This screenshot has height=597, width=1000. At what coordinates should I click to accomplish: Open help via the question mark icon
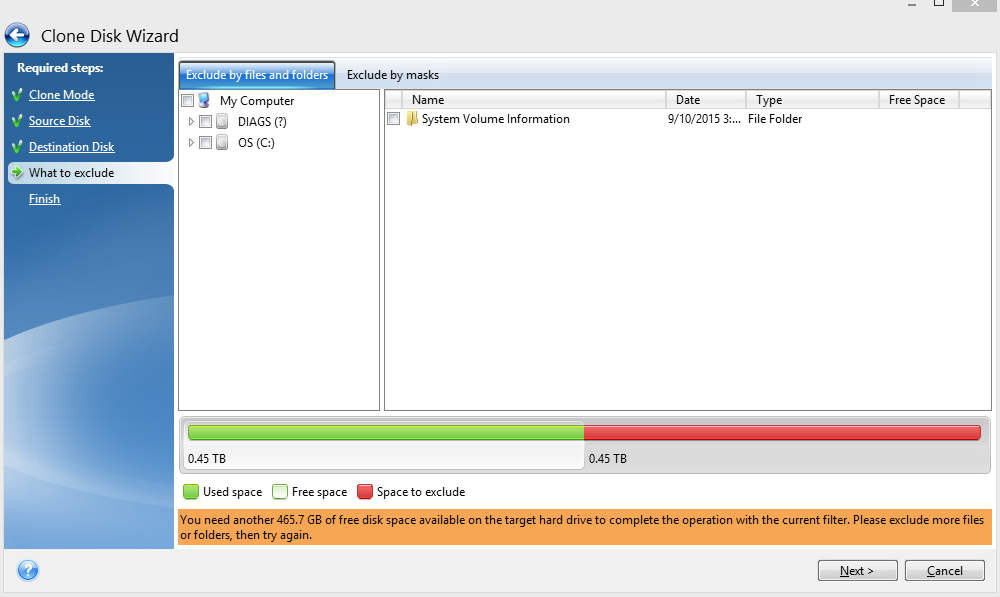28,570
